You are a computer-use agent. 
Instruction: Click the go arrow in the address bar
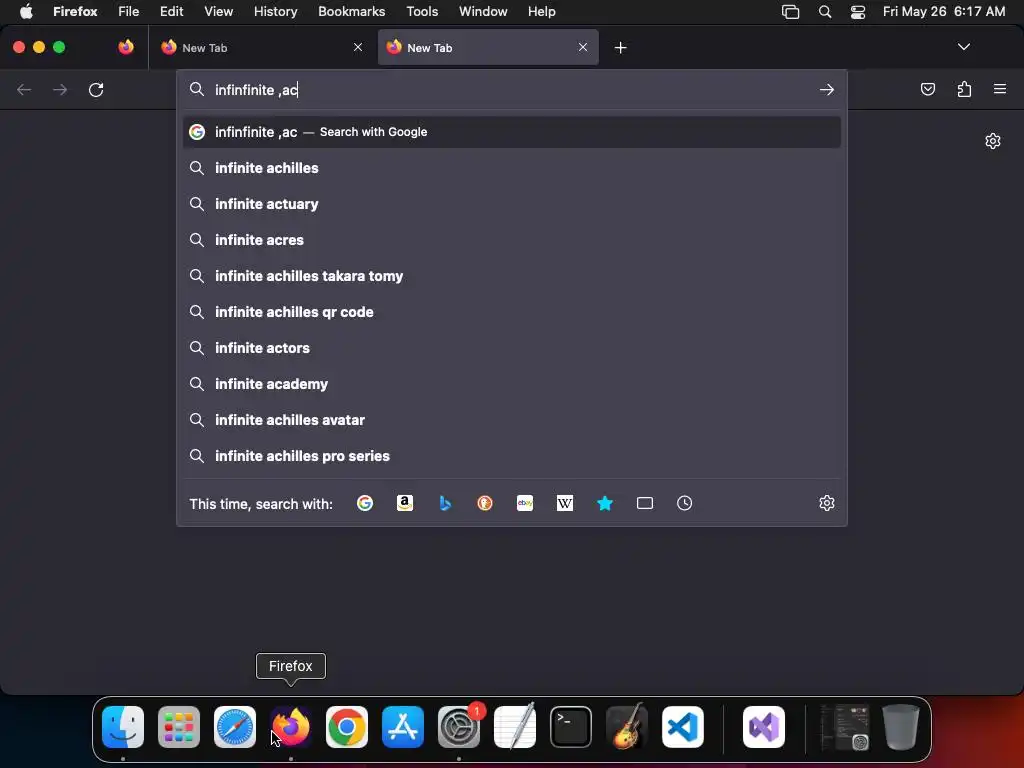(827, 89)
